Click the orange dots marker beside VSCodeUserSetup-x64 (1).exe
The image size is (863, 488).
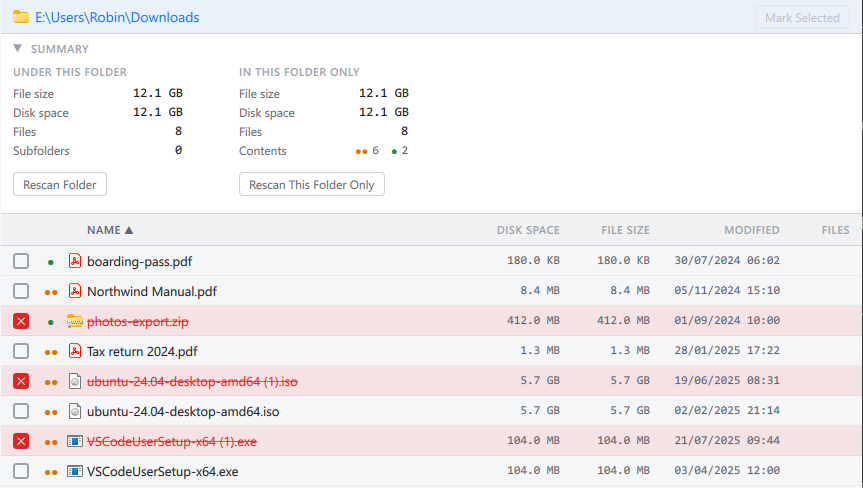(x=51, y=442)
